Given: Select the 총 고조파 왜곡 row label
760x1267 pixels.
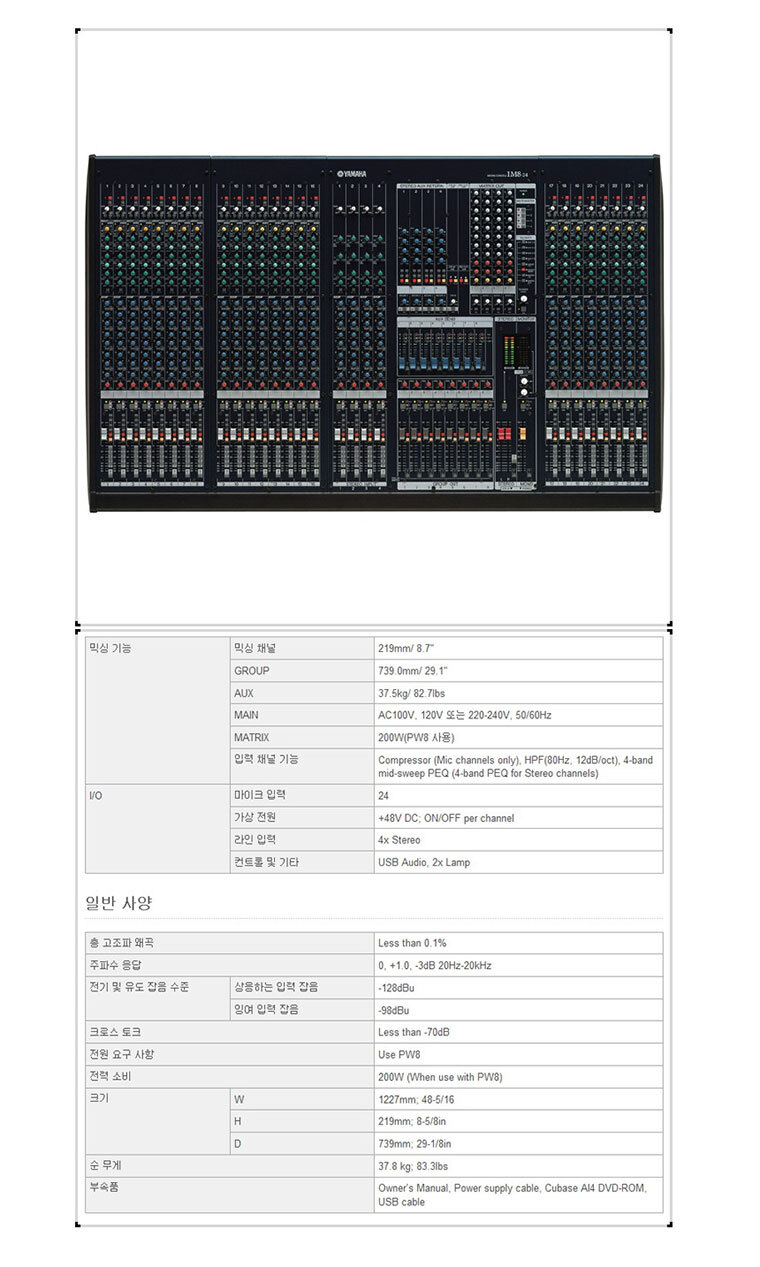Looking at the screenshot, I should pos(230,943).
